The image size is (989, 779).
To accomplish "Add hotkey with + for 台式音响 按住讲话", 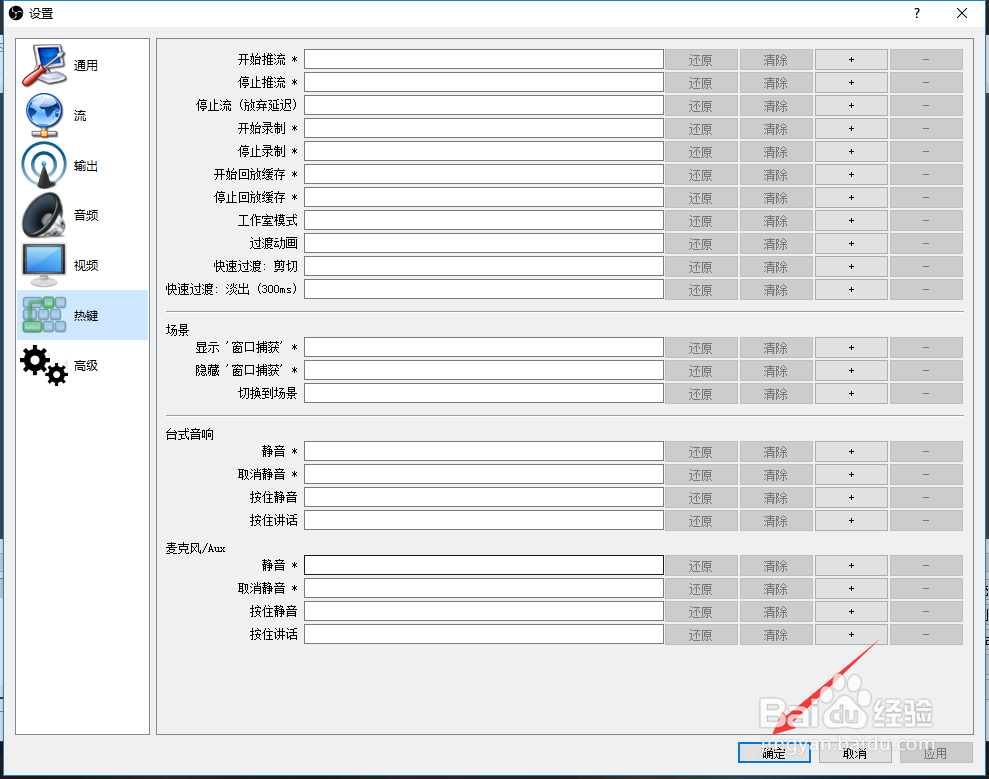I will coord(851,521).
